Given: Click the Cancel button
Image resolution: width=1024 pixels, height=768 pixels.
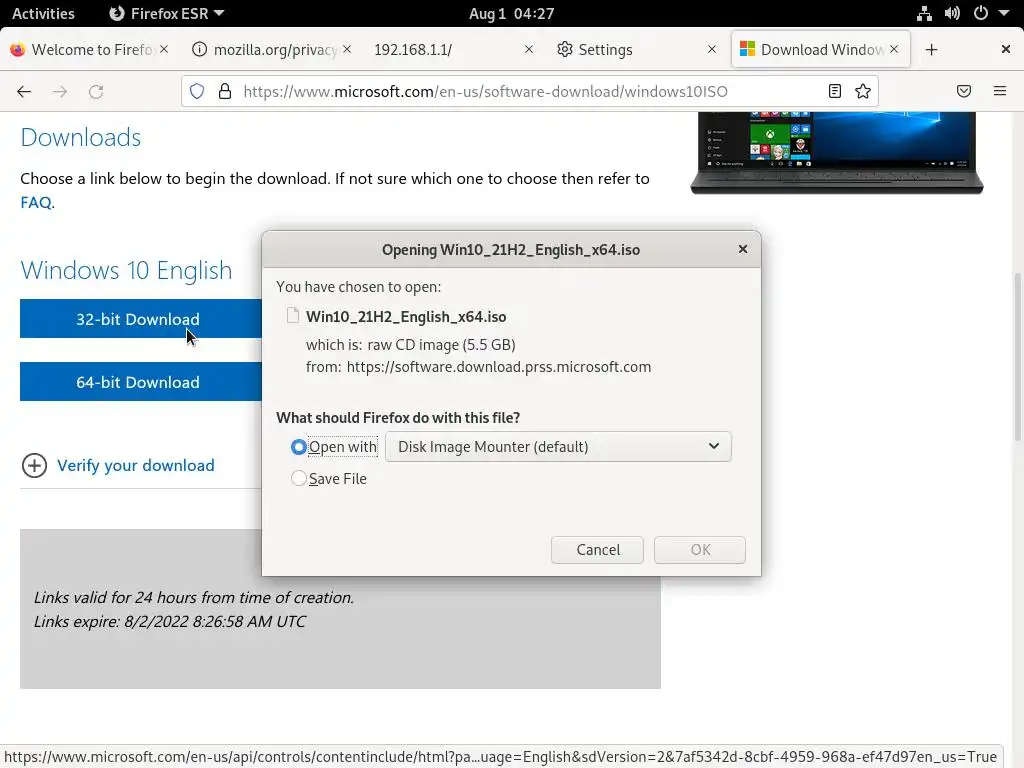Looking at the screenshot, I should [x=598, y=550].
